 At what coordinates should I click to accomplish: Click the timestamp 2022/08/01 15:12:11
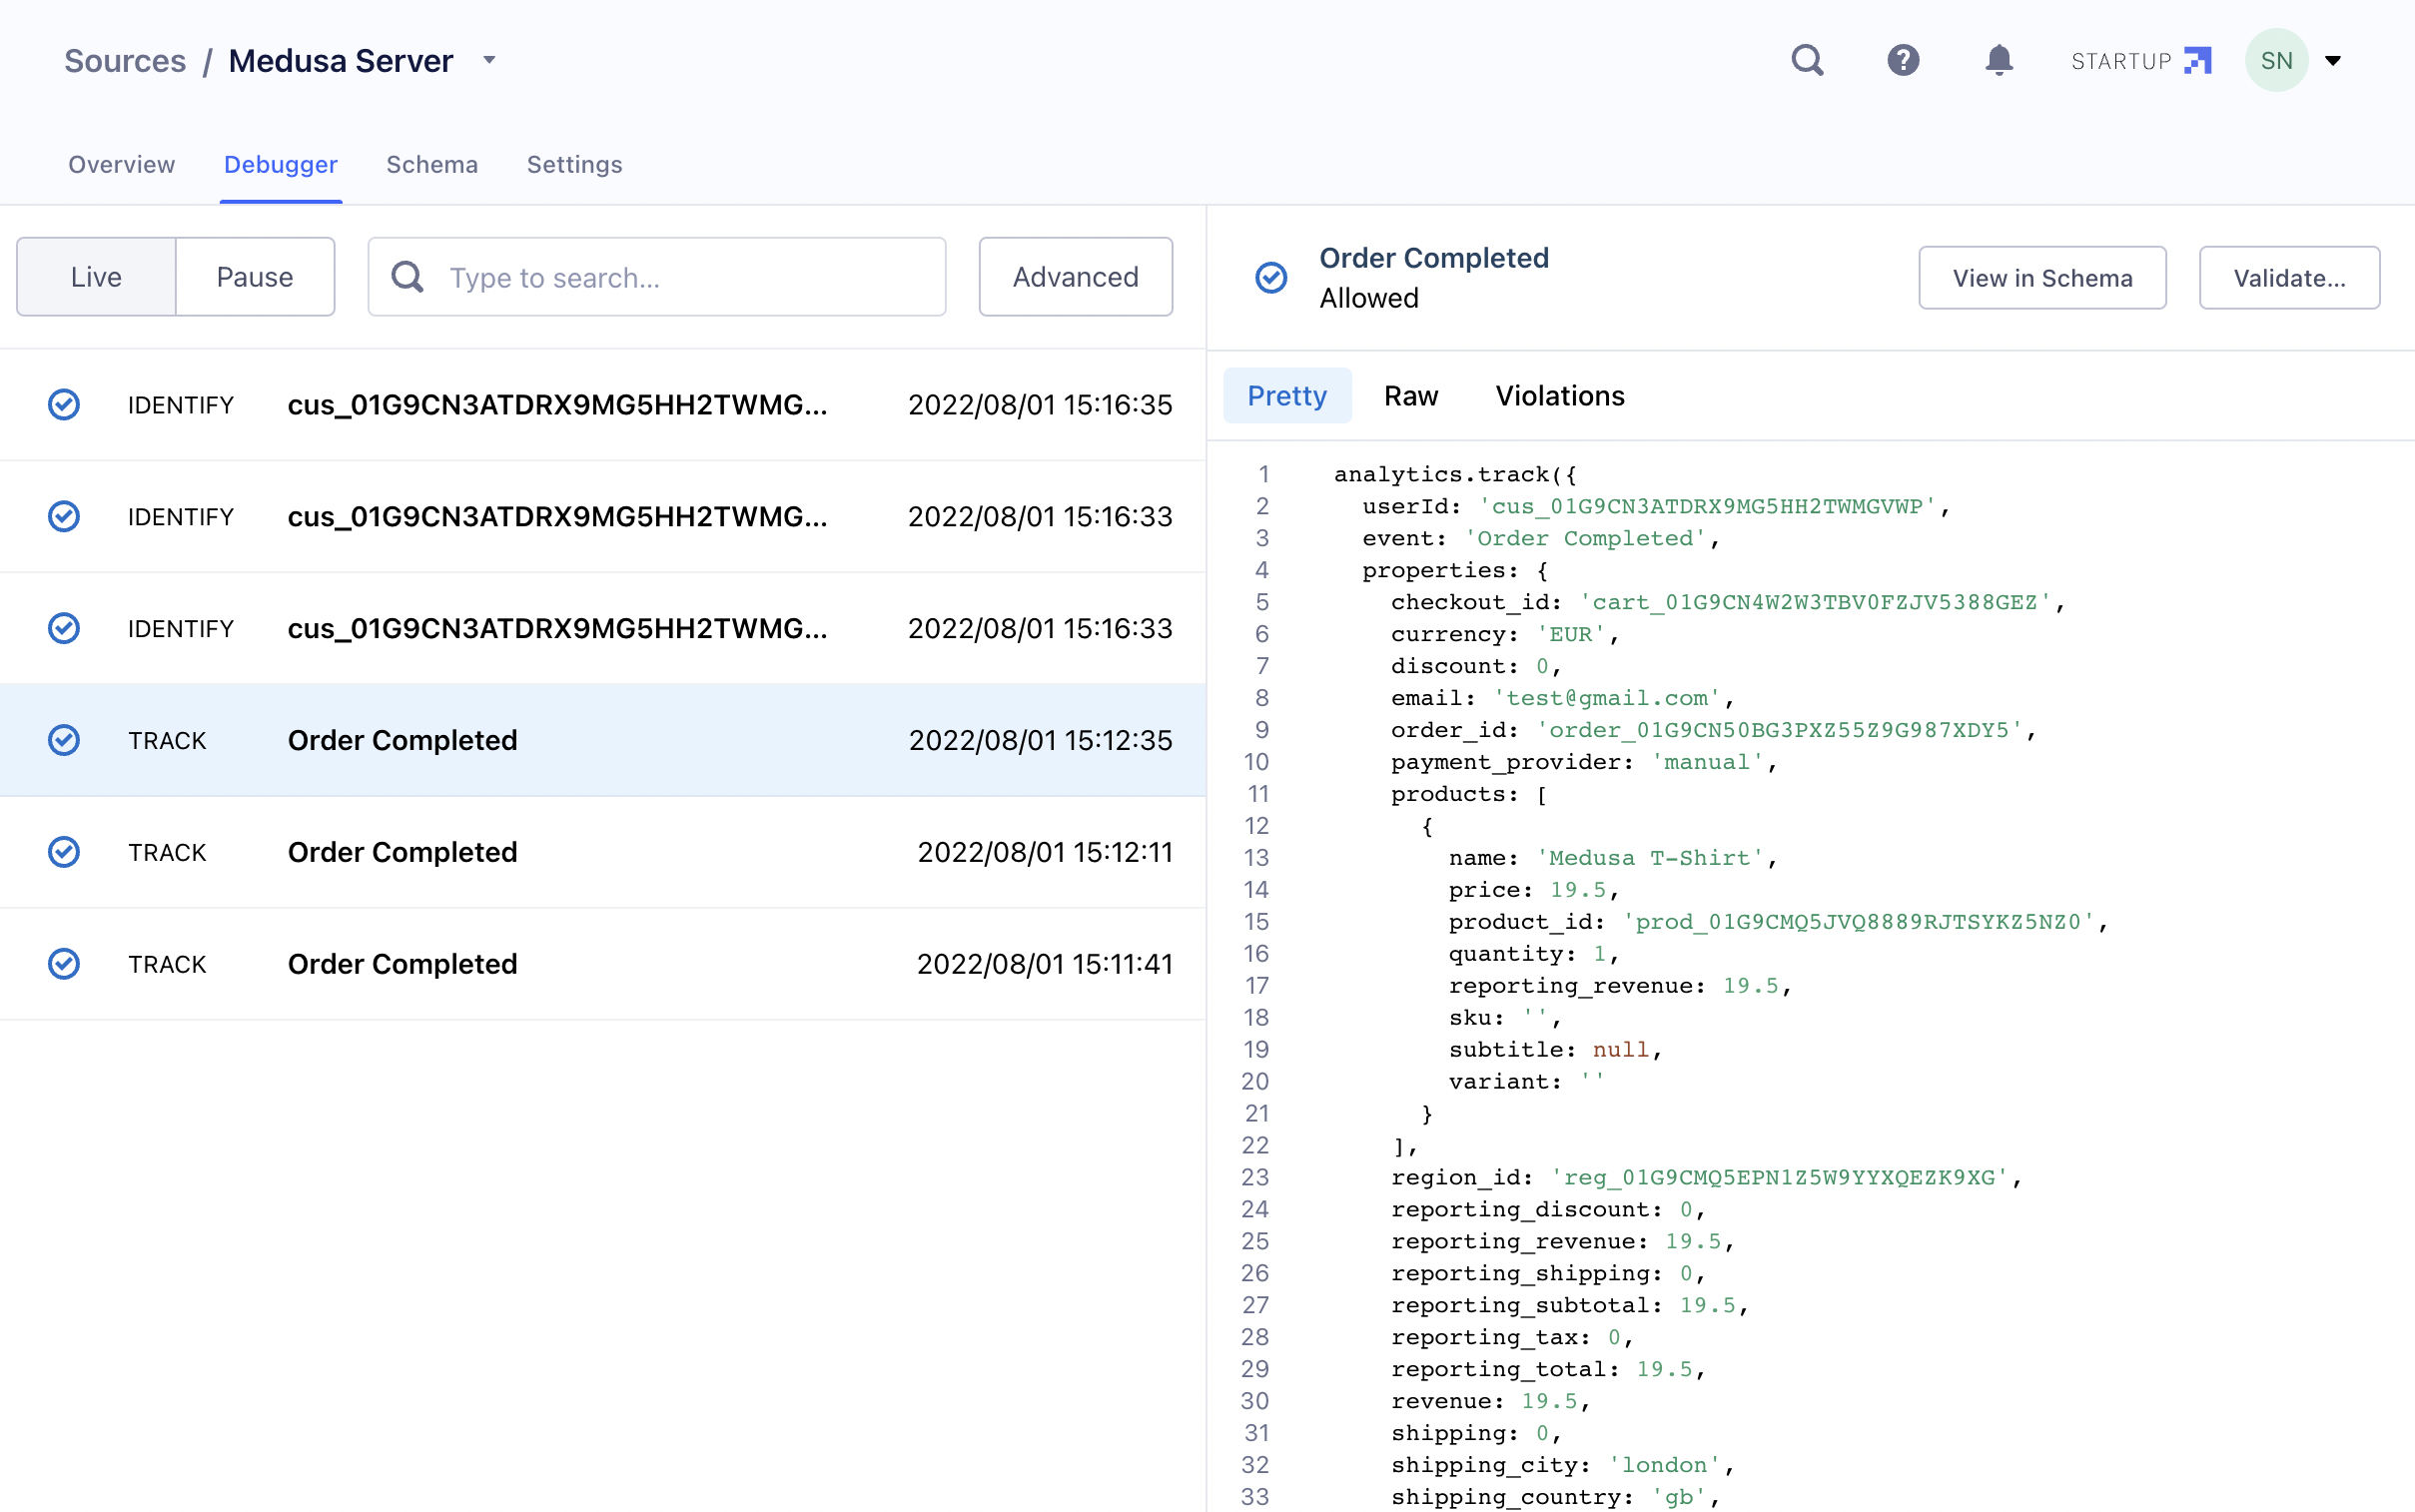[1045, 852]
